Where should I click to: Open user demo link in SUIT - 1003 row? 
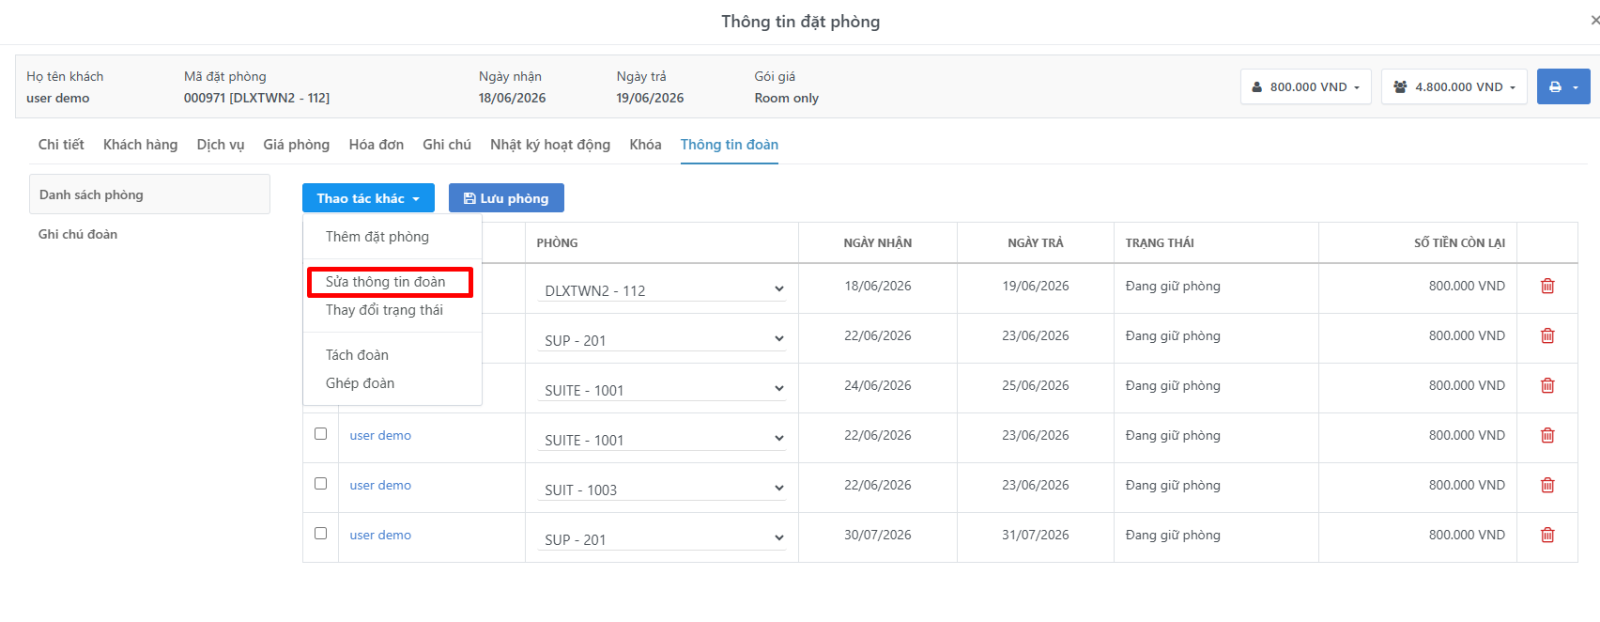click(380, 486)
